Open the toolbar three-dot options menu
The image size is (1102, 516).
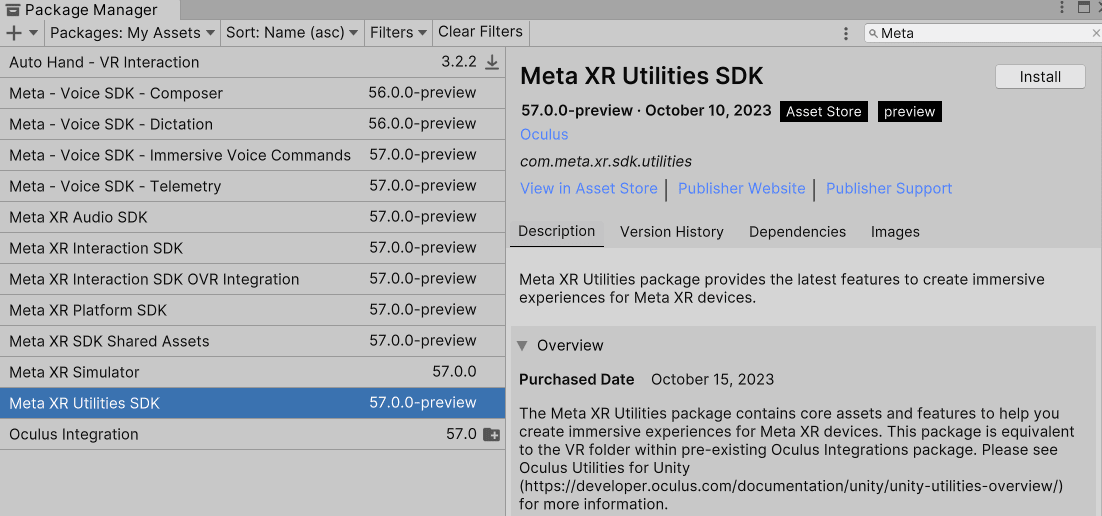[x=847, y=33]
